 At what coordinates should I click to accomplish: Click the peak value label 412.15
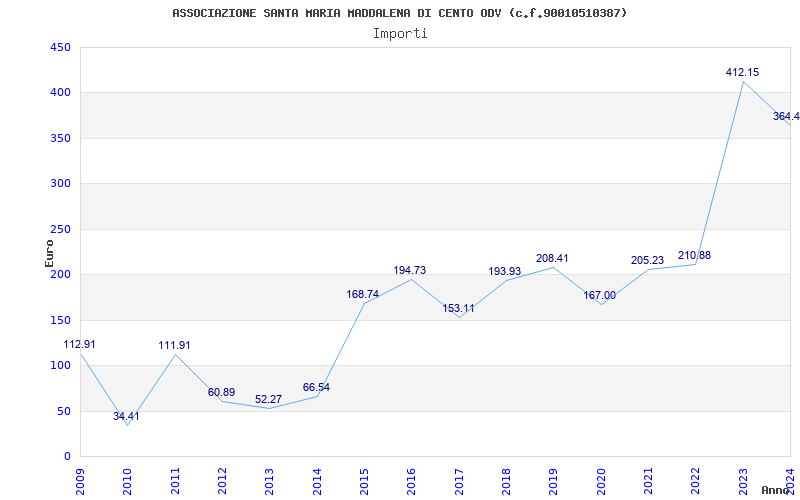click(742, 72)
